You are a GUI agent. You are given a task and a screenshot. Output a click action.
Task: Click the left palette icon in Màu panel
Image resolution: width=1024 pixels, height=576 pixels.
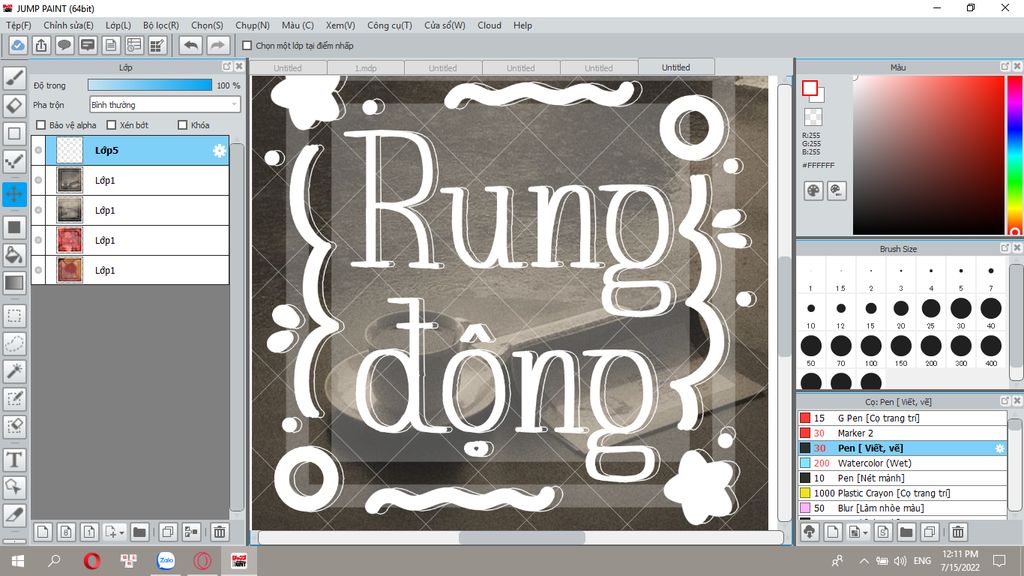(813, 191)
